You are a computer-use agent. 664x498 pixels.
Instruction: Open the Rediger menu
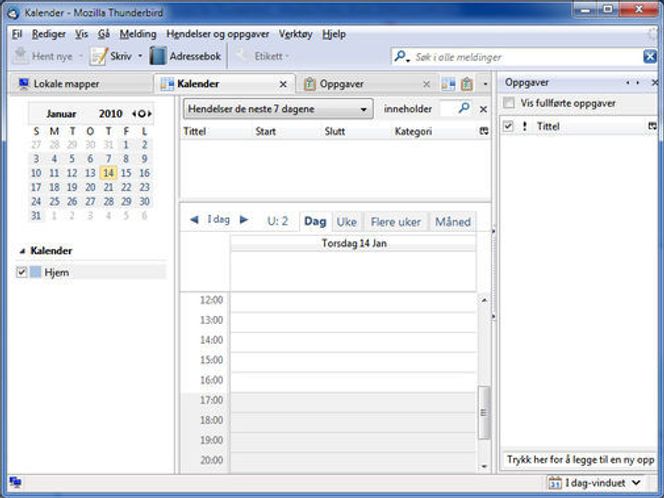click(x=49, y=34)
